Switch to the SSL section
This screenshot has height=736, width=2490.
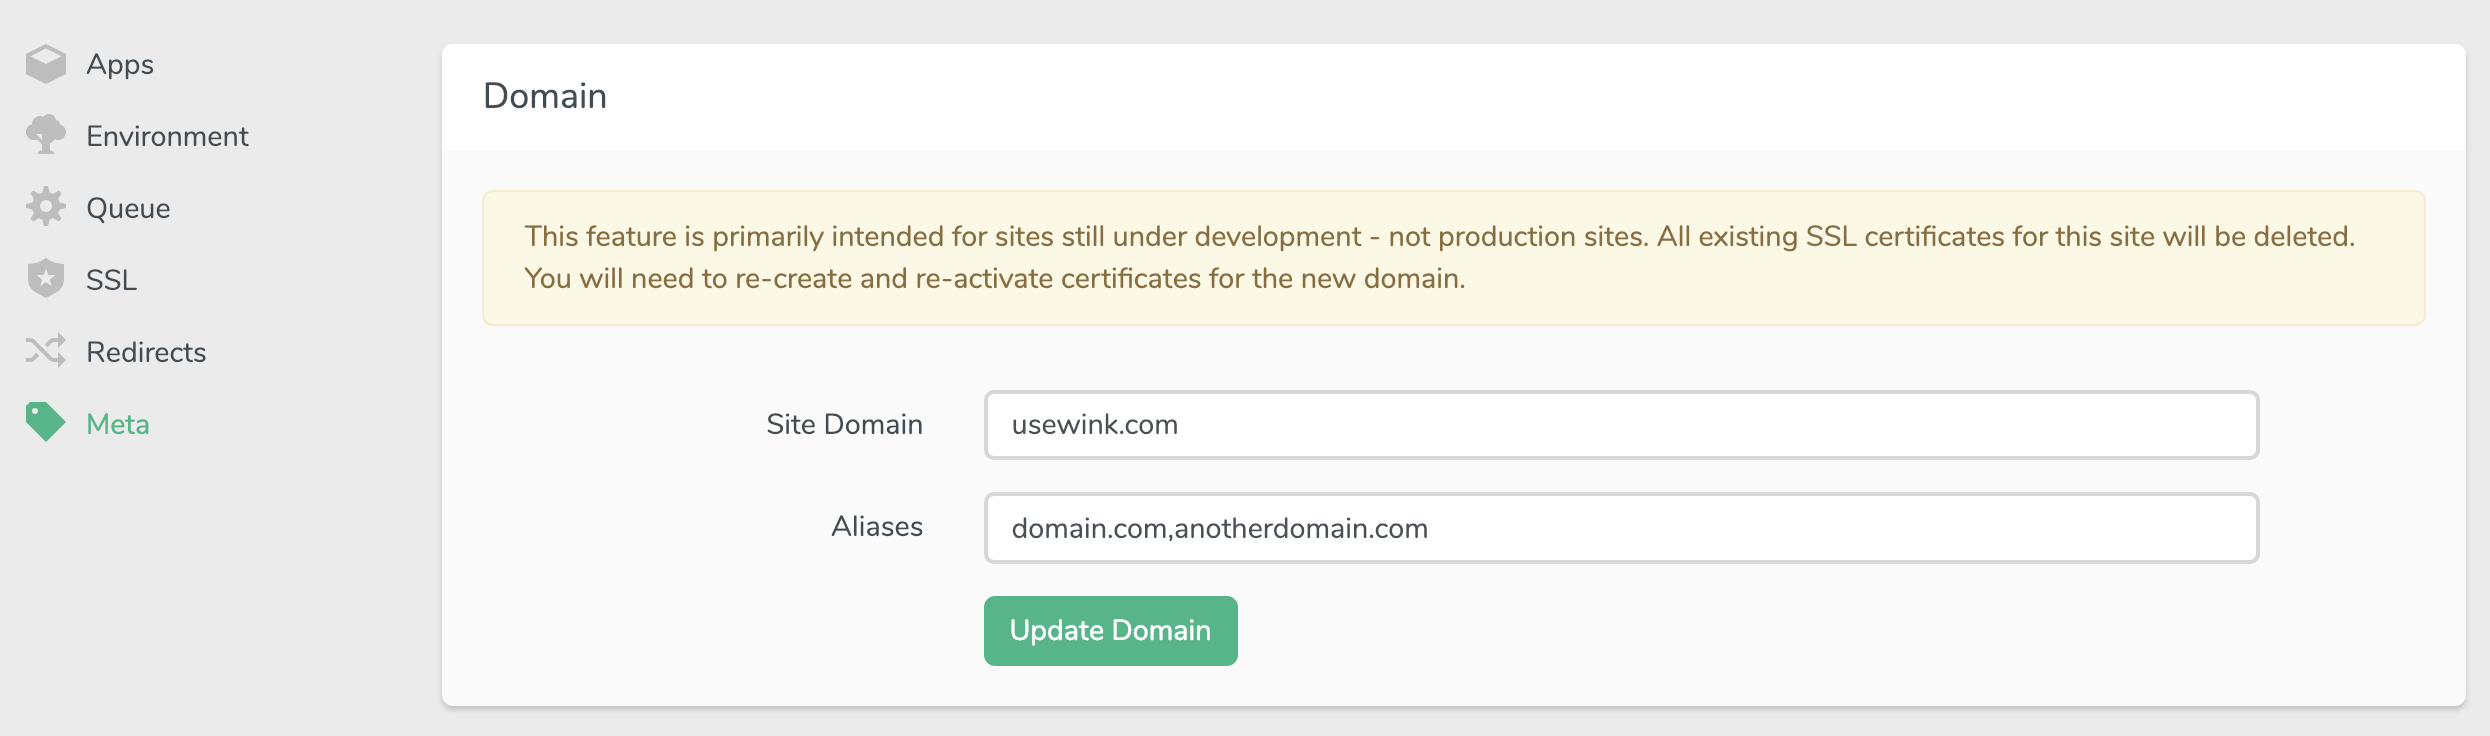click(x=111, y=280)
